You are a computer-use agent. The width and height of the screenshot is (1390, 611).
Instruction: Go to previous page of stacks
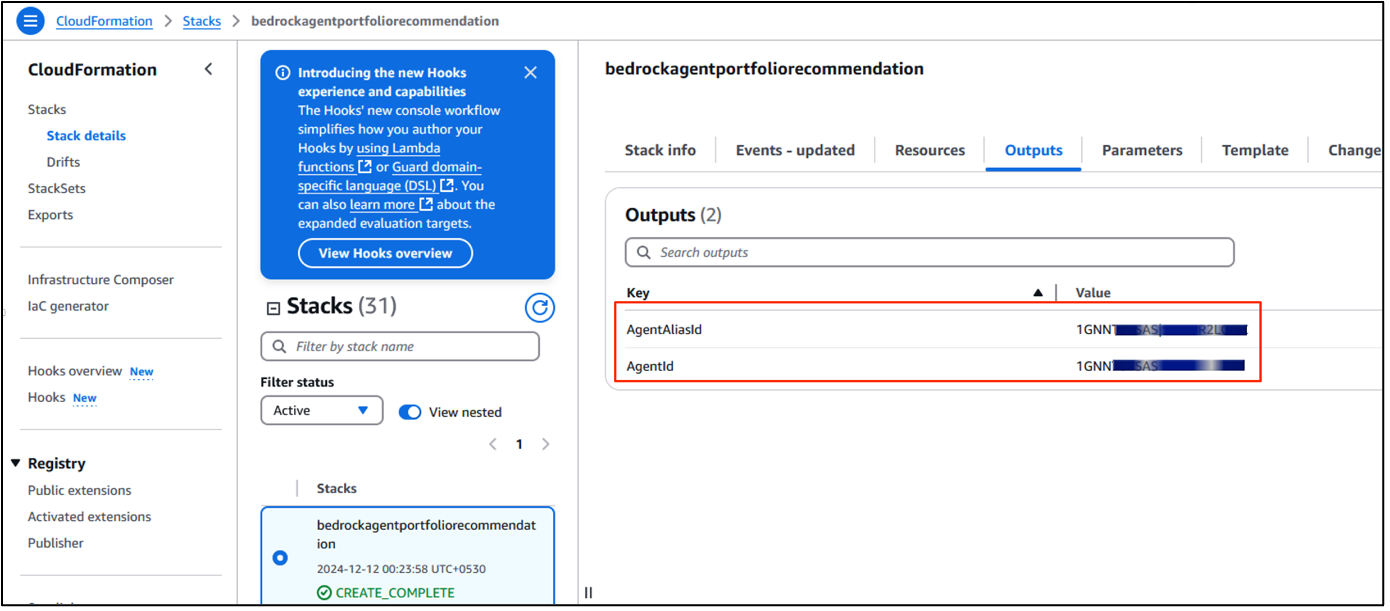(x=493, y=444)
